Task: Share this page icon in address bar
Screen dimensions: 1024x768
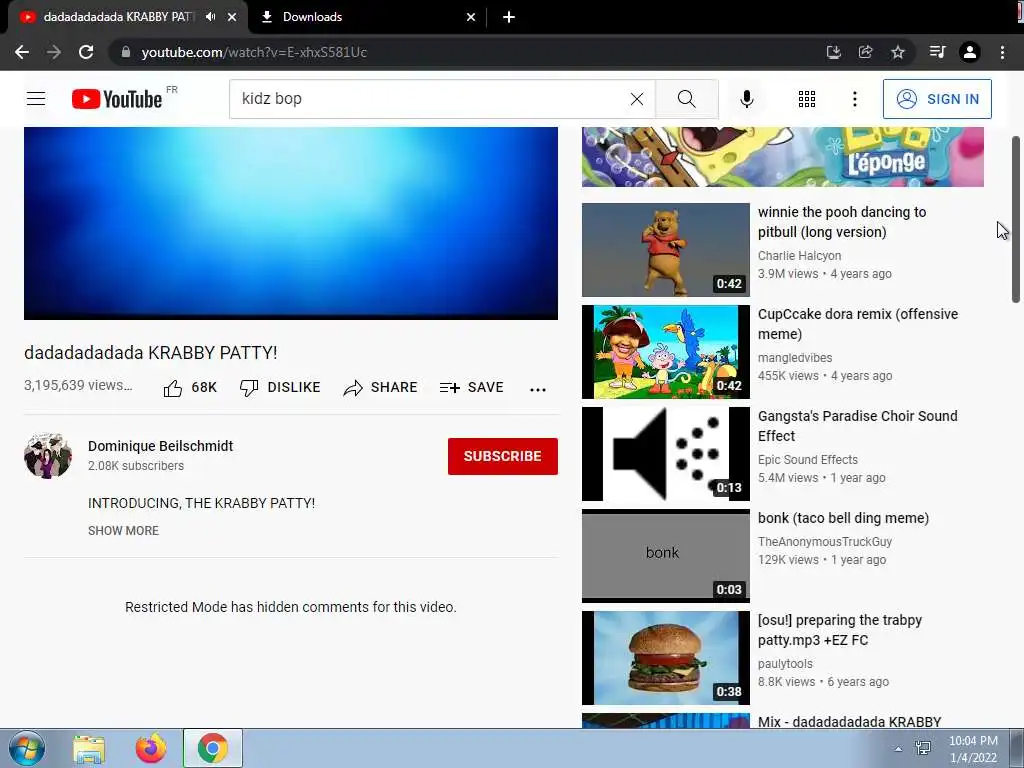Action: point(865,52)
